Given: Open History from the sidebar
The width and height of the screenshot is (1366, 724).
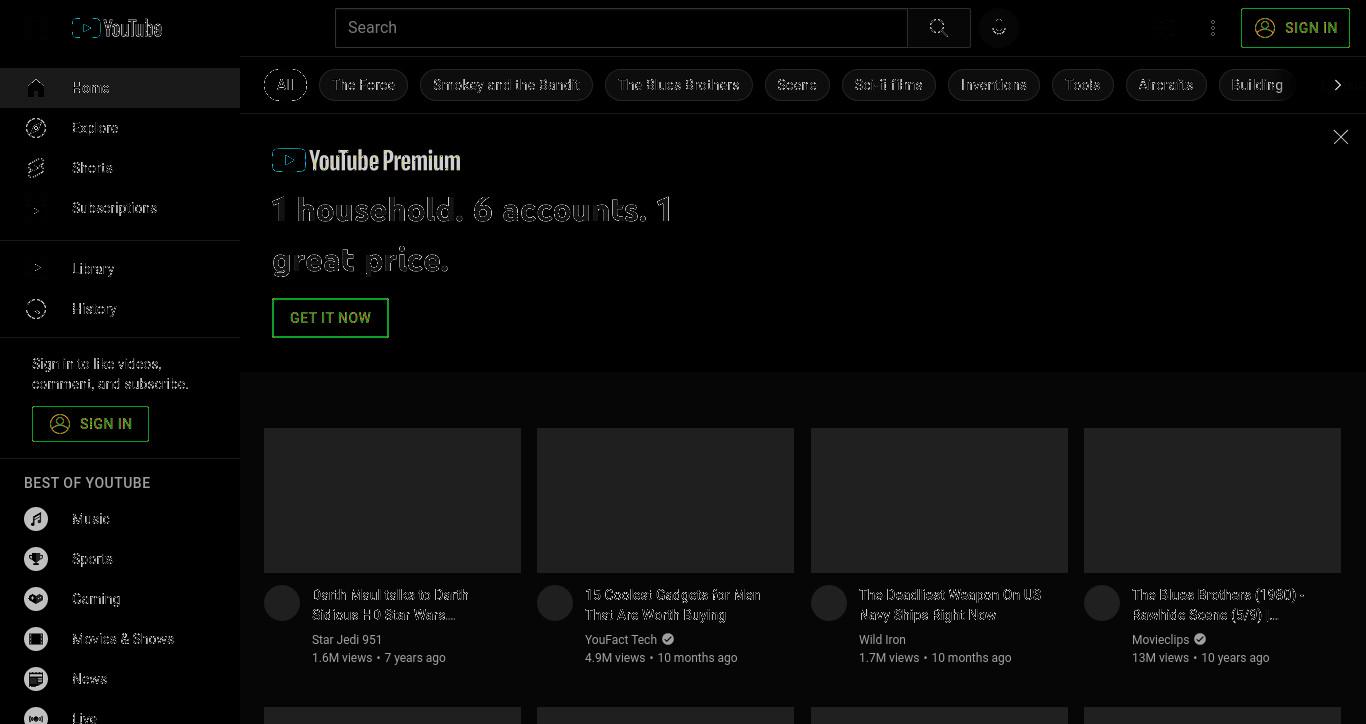Looking at the screenshot, I should click(120, 309).
